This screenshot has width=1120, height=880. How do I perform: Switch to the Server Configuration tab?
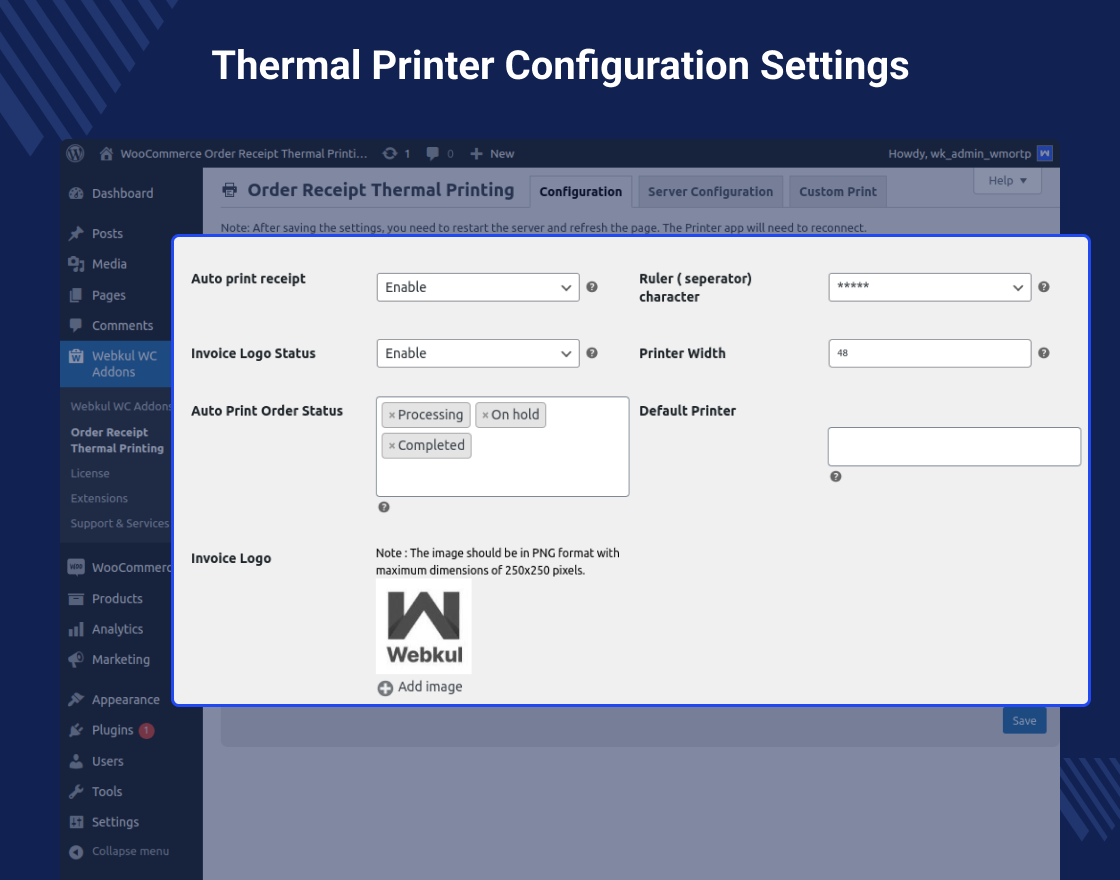click(710, 191)
